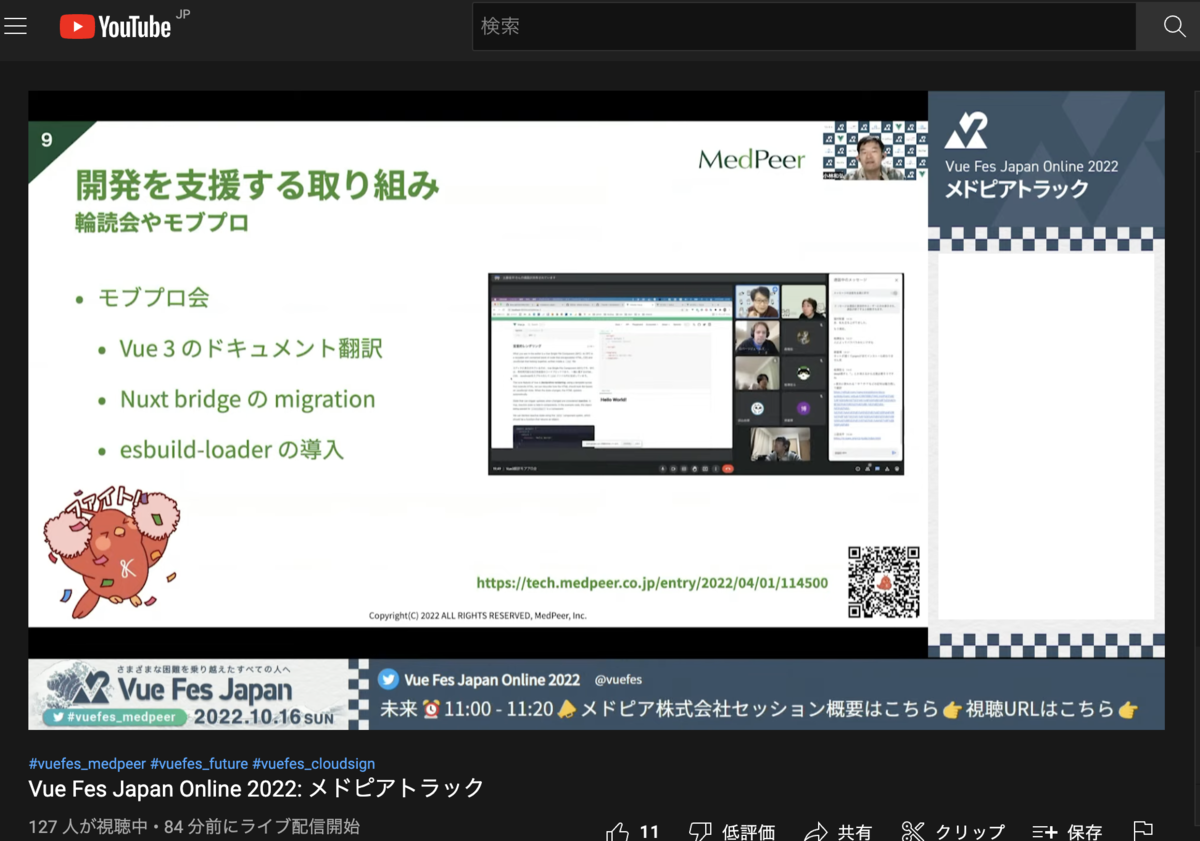Go to the YouTube home logo

tap(115, 26)
